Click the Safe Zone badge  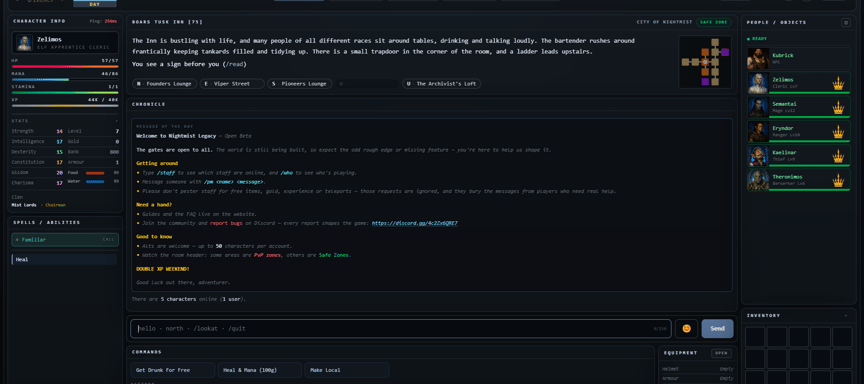pos(714,23)
